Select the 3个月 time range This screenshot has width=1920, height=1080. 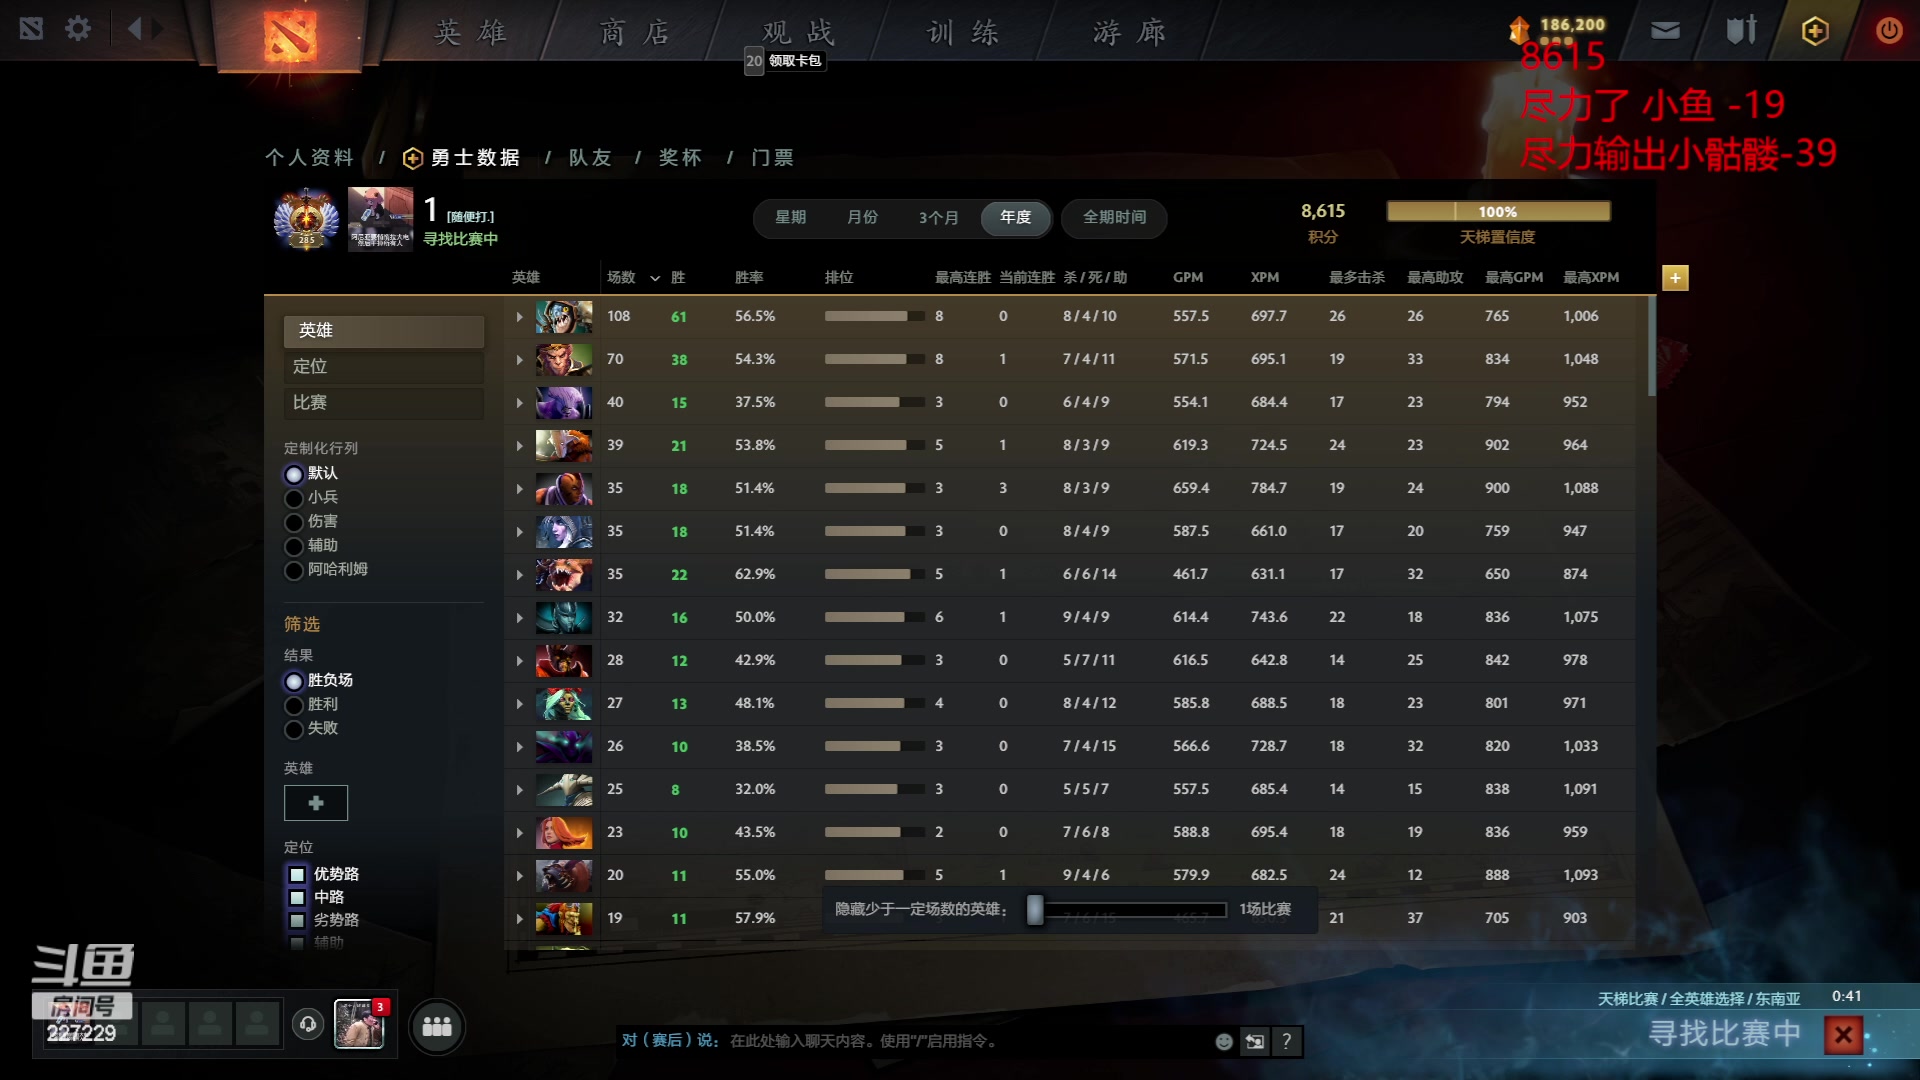939,218
